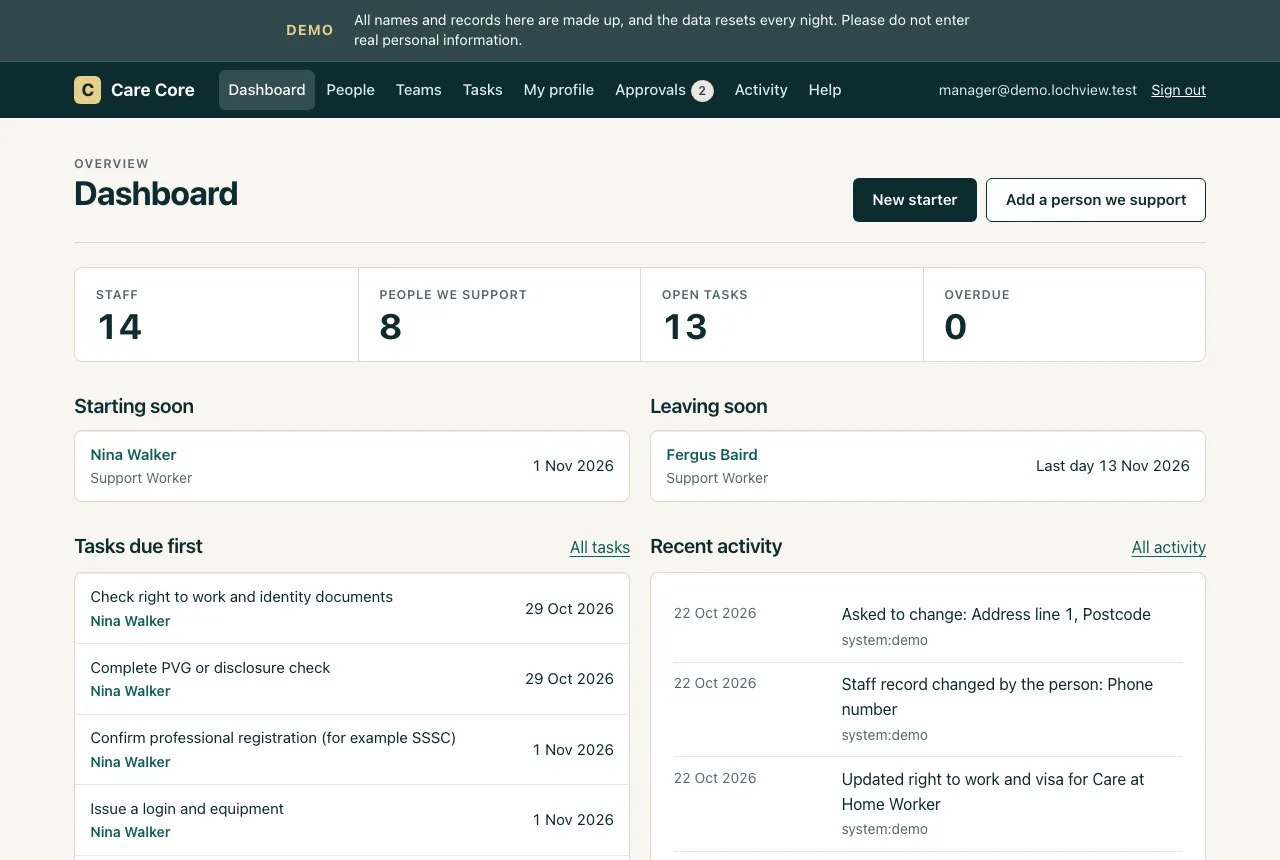The height and width of the screenshot is (860, 1280).
Task: Navigate to Tasks in the top bar
Action: (x=482, y=90)
